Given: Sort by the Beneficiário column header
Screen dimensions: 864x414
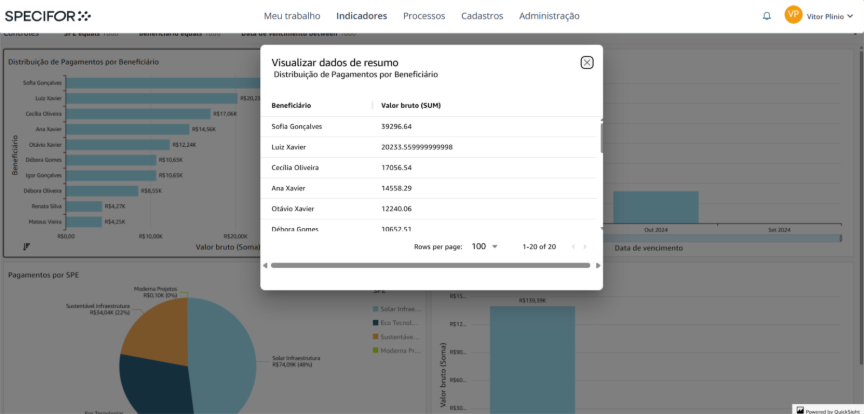Looking at the screenshot, I should coord(291,105).
